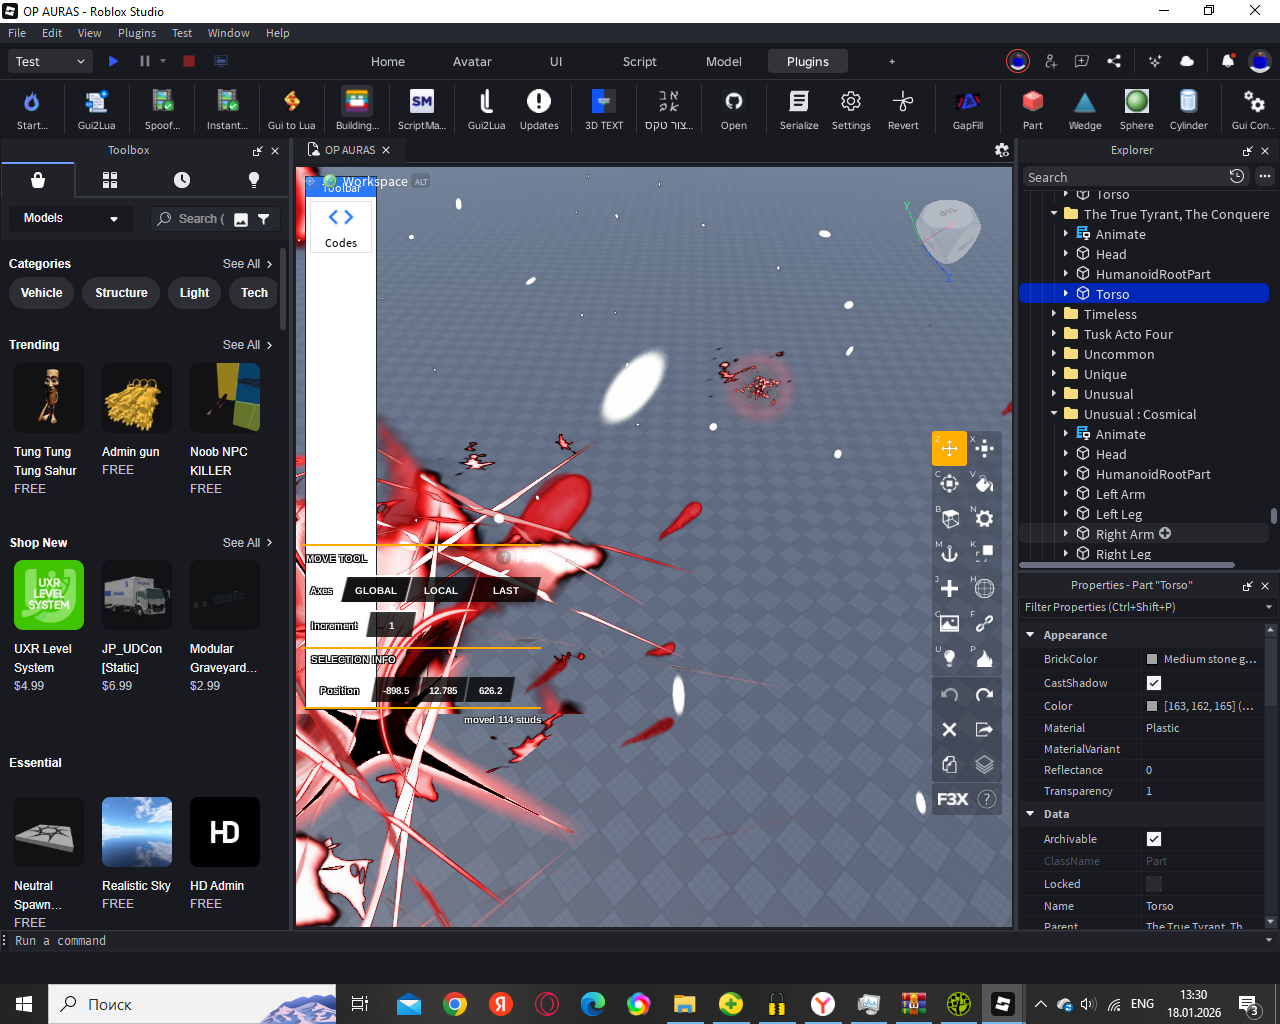The height and width of the screenshot is (1024, 1280).
Task: Insert a Sphere from the ribbon
Action: click(1136, 109)
